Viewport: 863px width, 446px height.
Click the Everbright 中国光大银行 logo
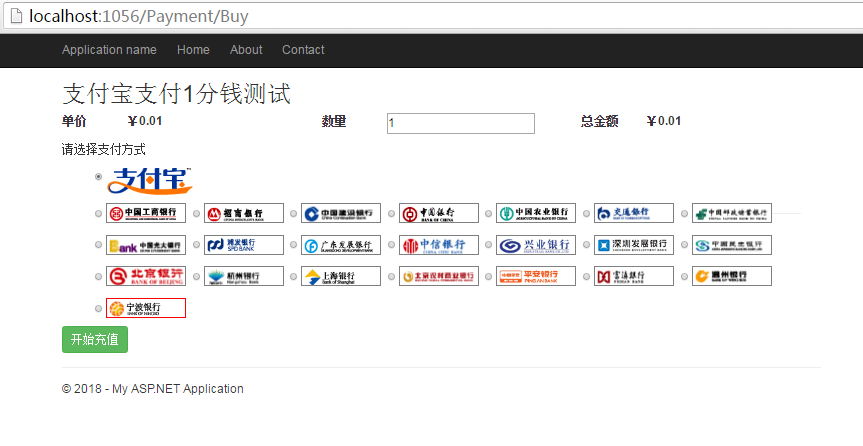tap(146, 245)
